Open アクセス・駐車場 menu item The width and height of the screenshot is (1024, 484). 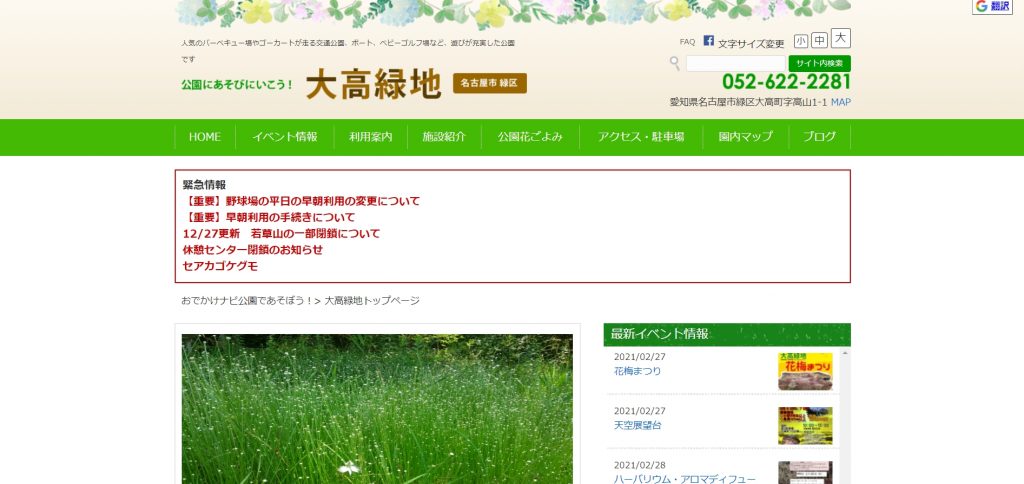pos(641,137)
